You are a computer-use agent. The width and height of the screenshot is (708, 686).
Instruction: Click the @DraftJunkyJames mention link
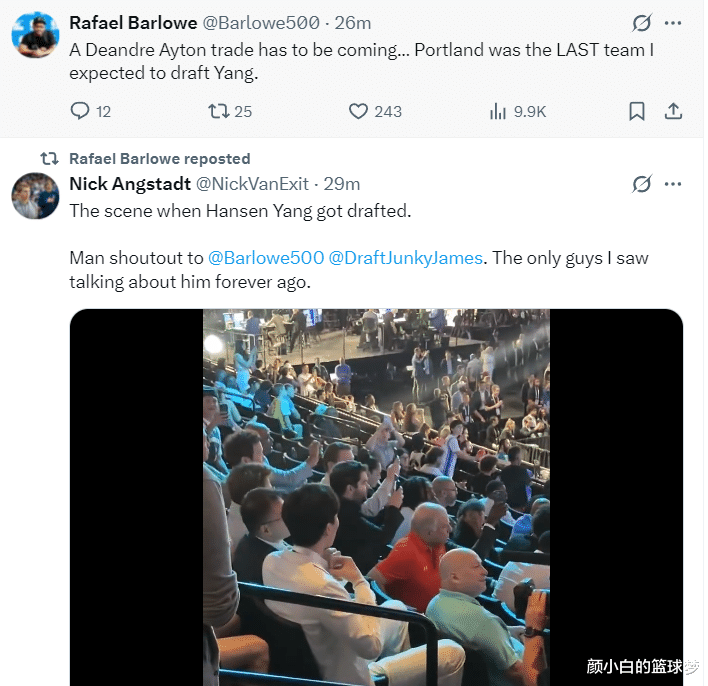[406, 258]
